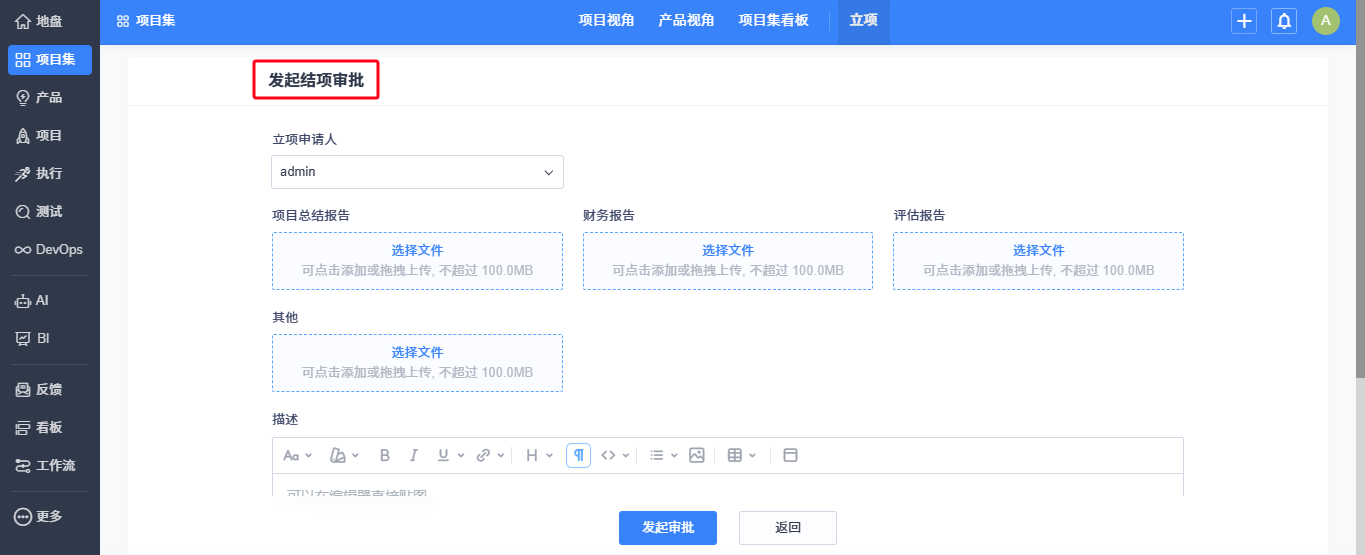
Task: Toggle the paragraph format button in editor
Action: [x=578, y=455]
